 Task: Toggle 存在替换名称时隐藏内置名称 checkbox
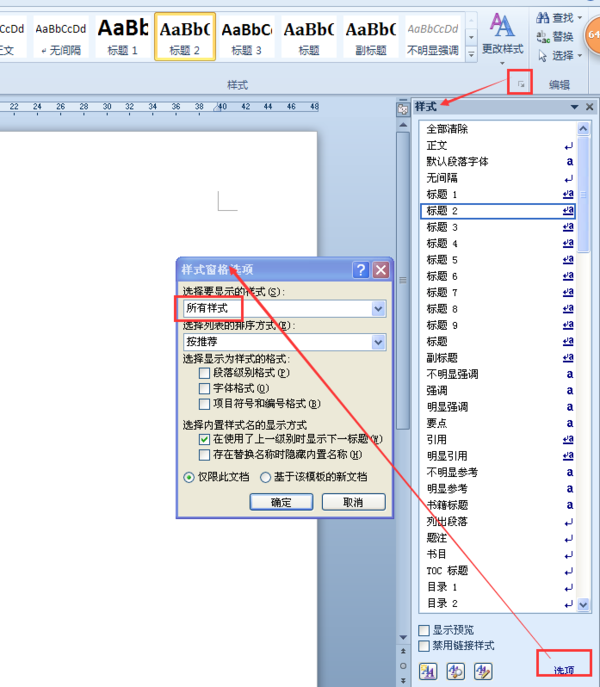click(204, 455)
